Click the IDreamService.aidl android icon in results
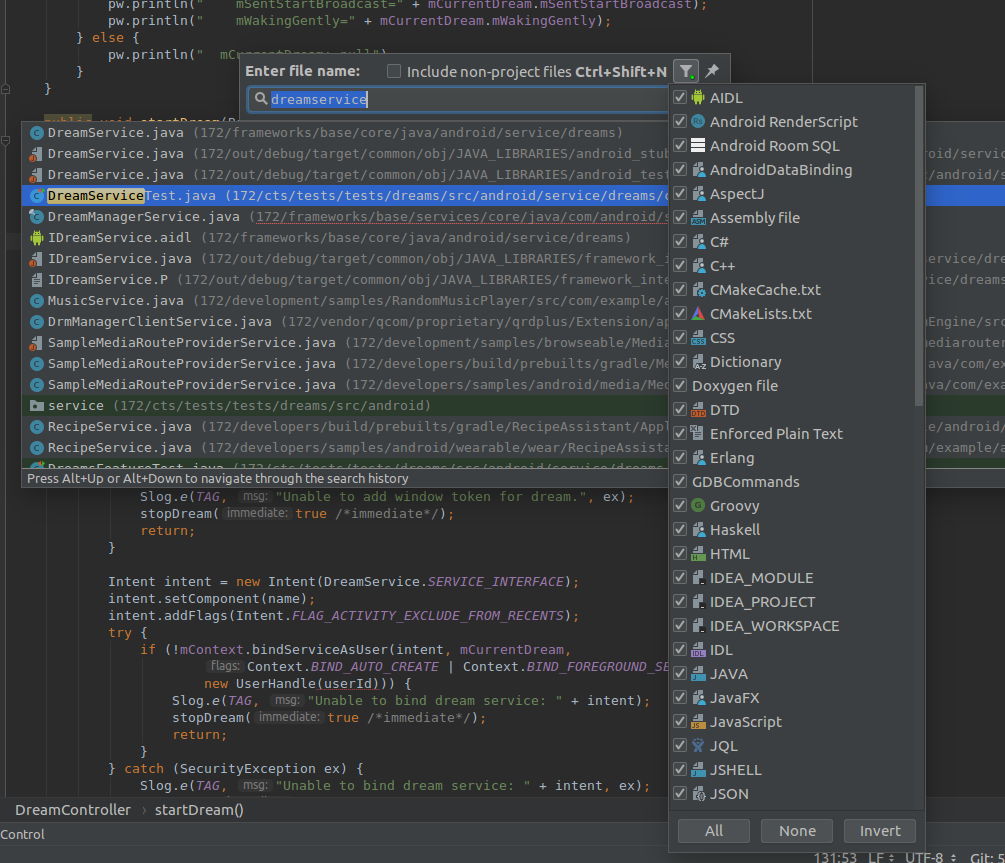The height and width of the screenshot is (863, 1005). pos(37,238)
